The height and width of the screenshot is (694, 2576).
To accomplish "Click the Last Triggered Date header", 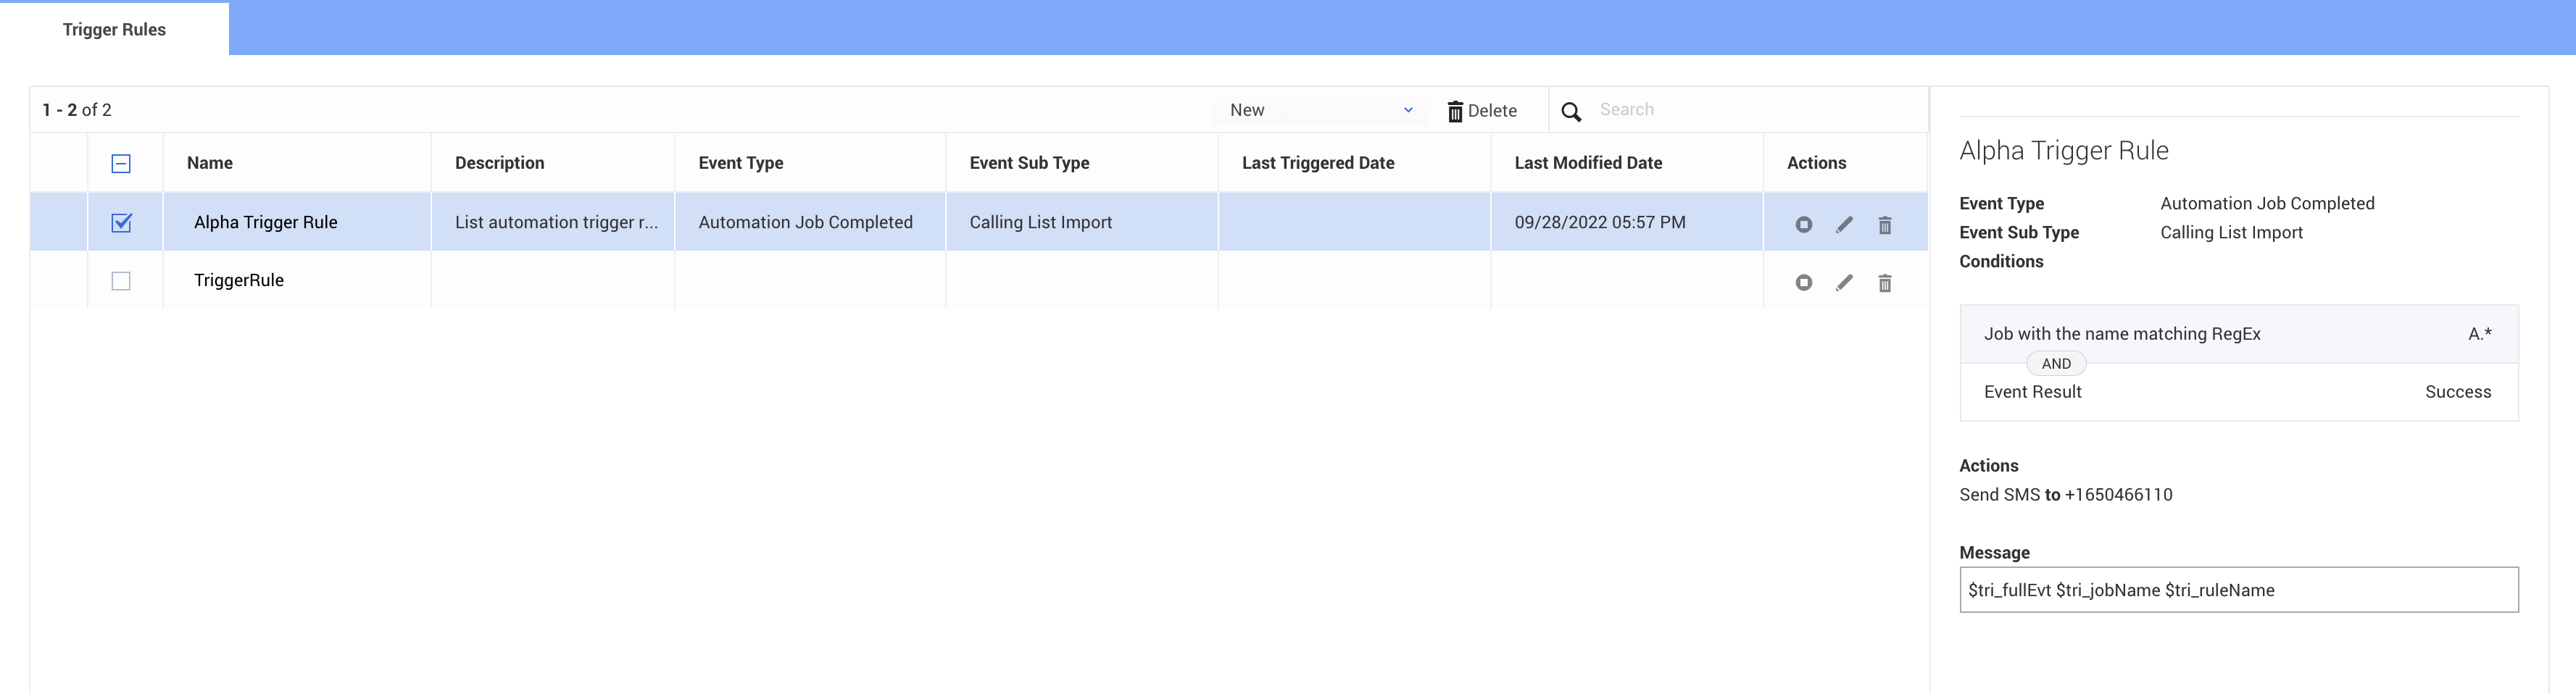I will tap(1318, 163).
